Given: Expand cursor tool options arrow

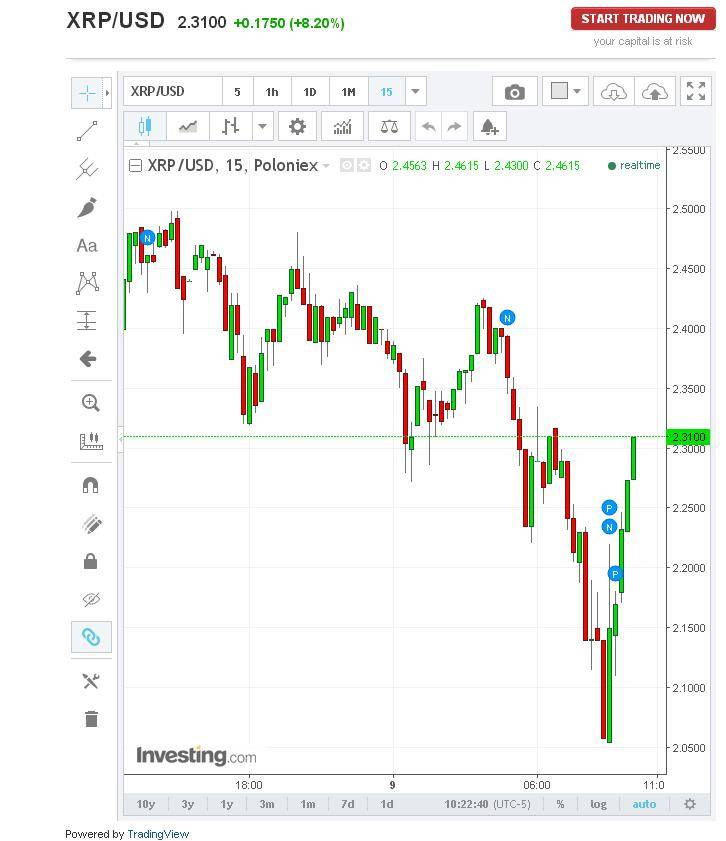Looking at the screenshot, I should 107,93.
